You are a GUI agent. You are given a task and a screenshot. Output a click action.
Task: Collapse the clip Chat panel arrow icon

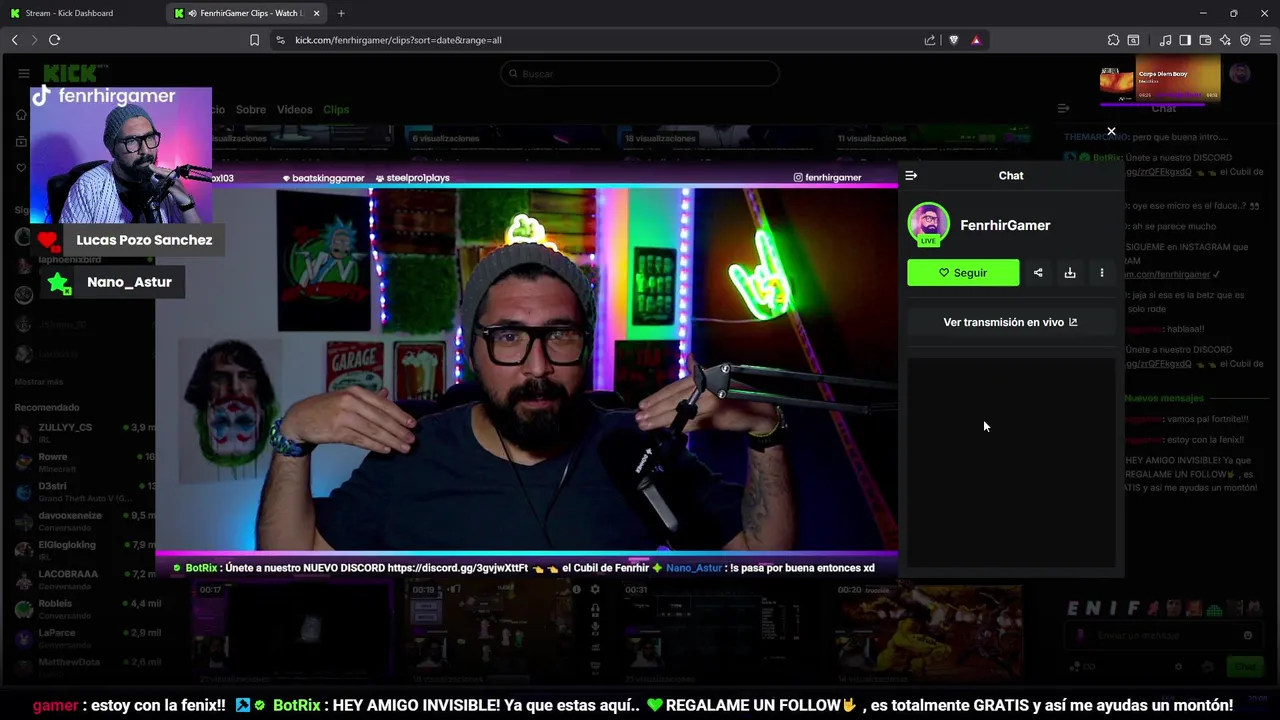click(911, 175)
